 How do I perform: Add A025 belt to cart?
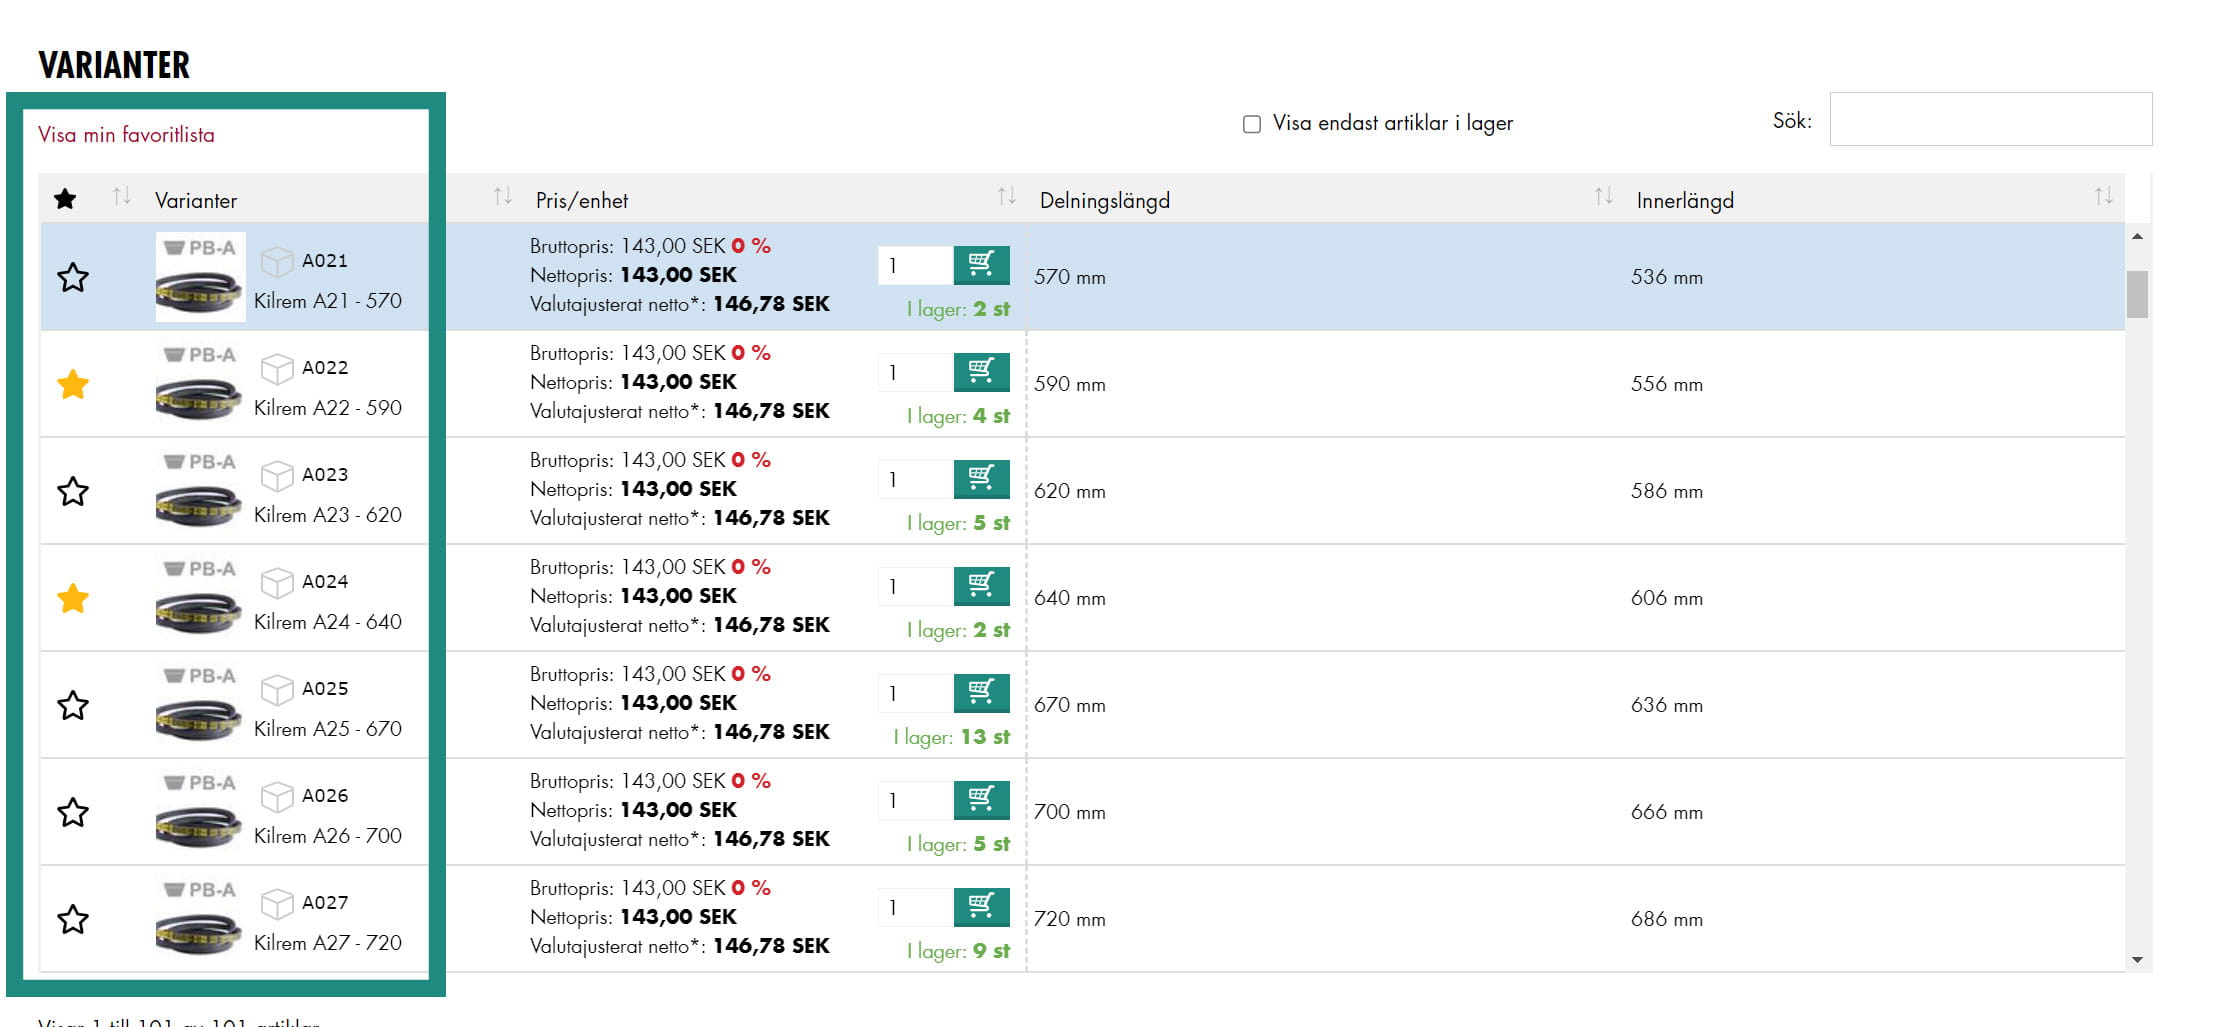(980, 692)
